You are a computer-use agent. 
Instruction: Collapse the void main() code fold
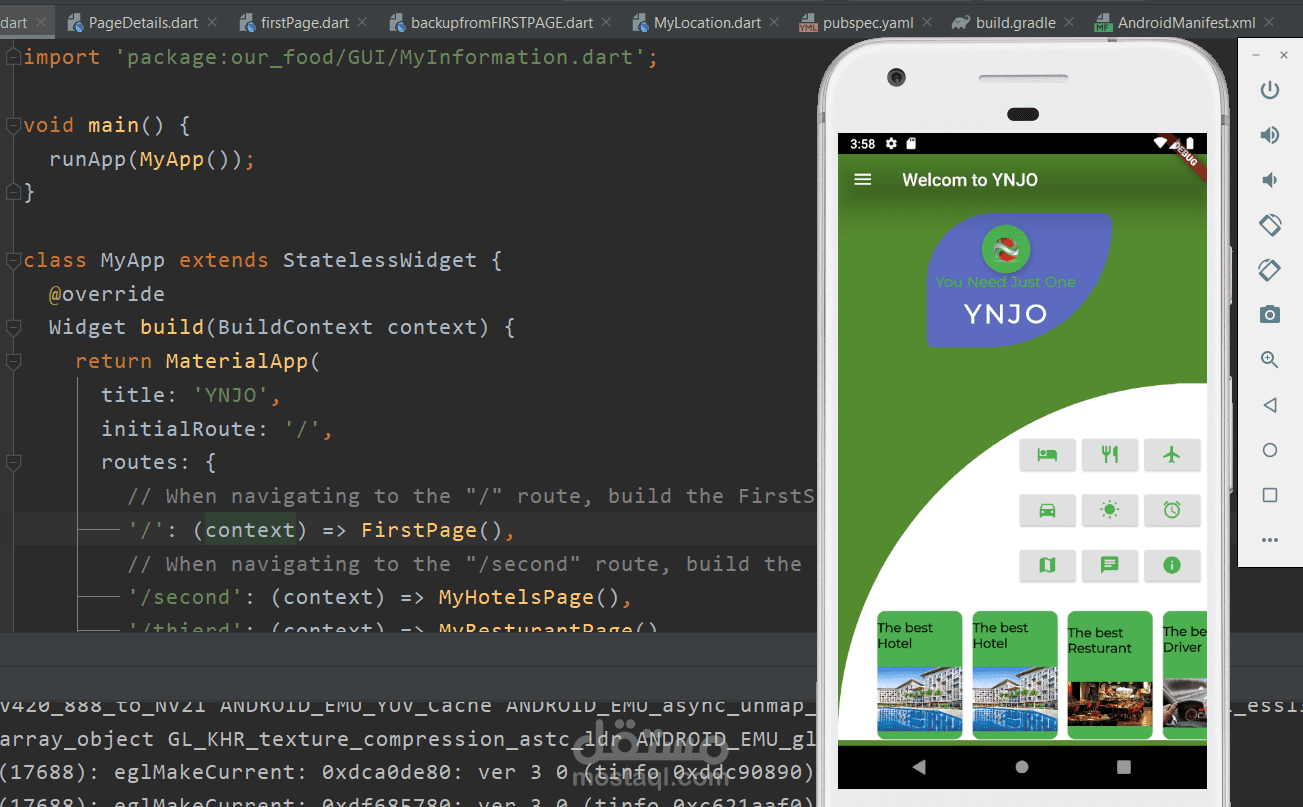(x=13, y=125)
